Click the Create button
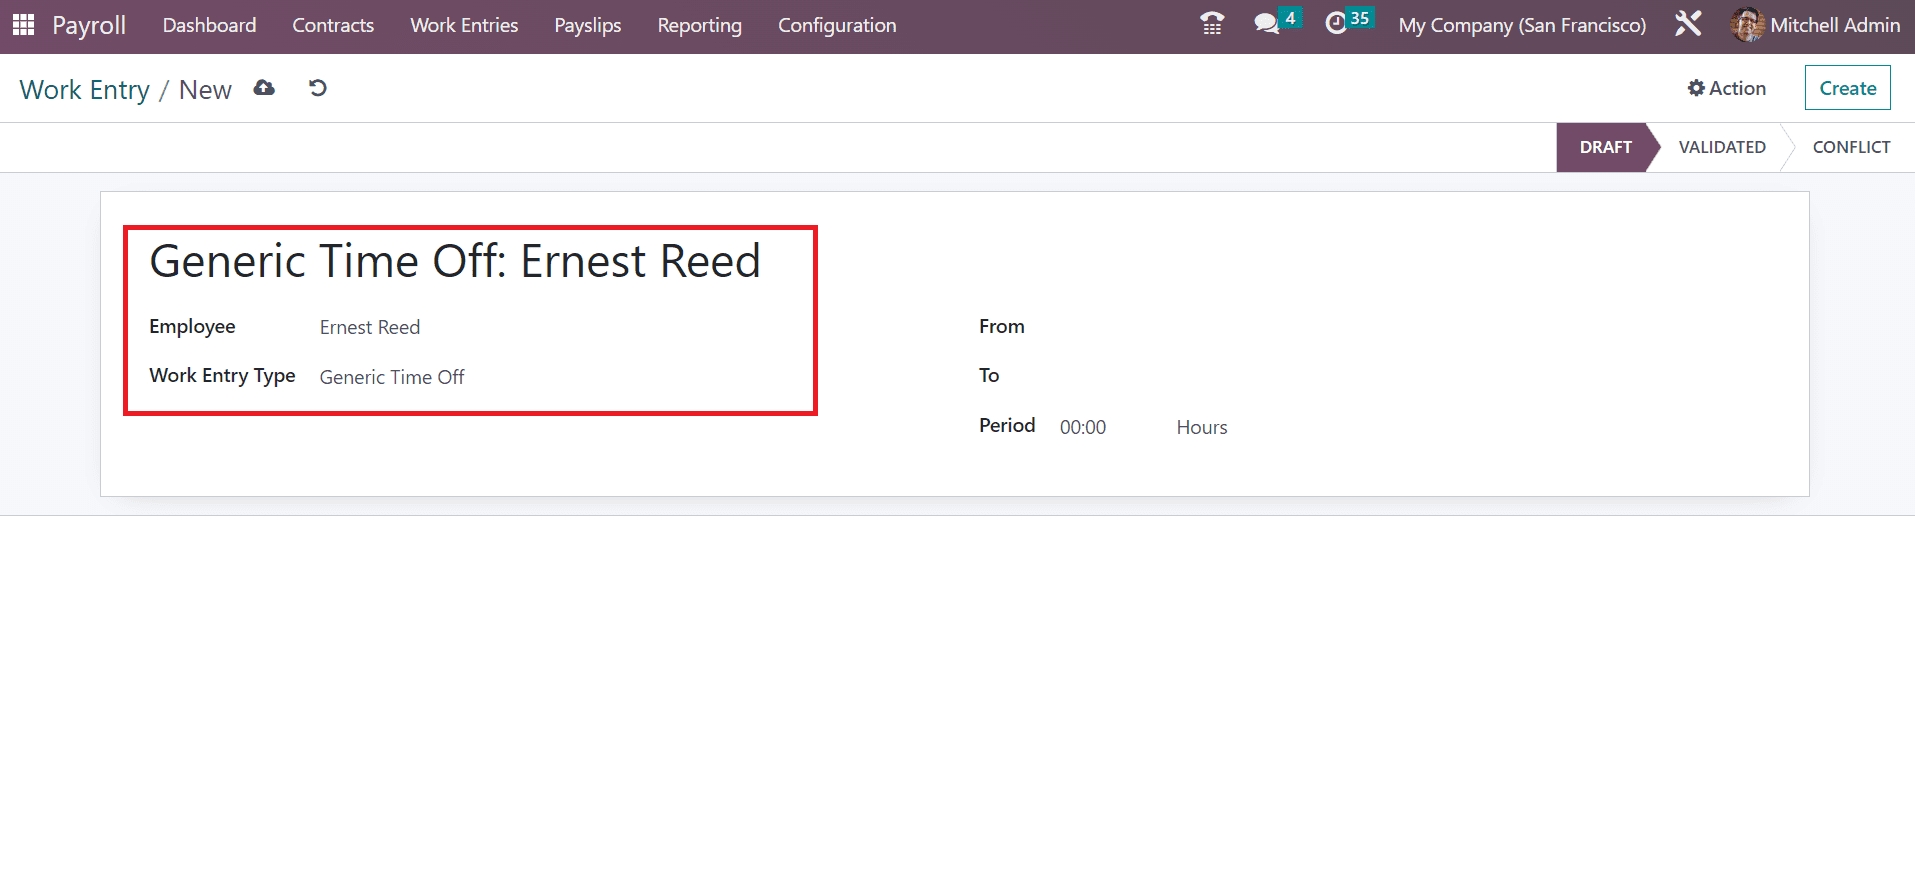This screenshot has height=889, width=1915. click(x=1847, y=88)
